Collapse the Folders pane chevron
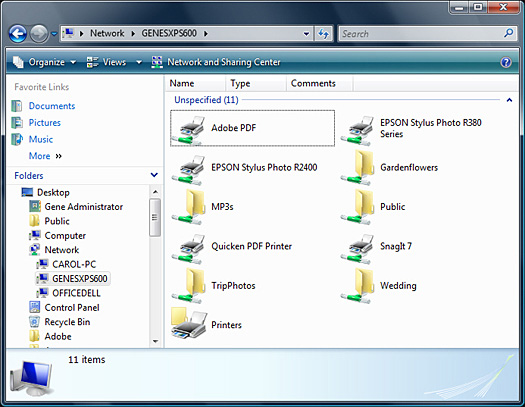This screenshot has width=525, height=407. click(154, 175)
